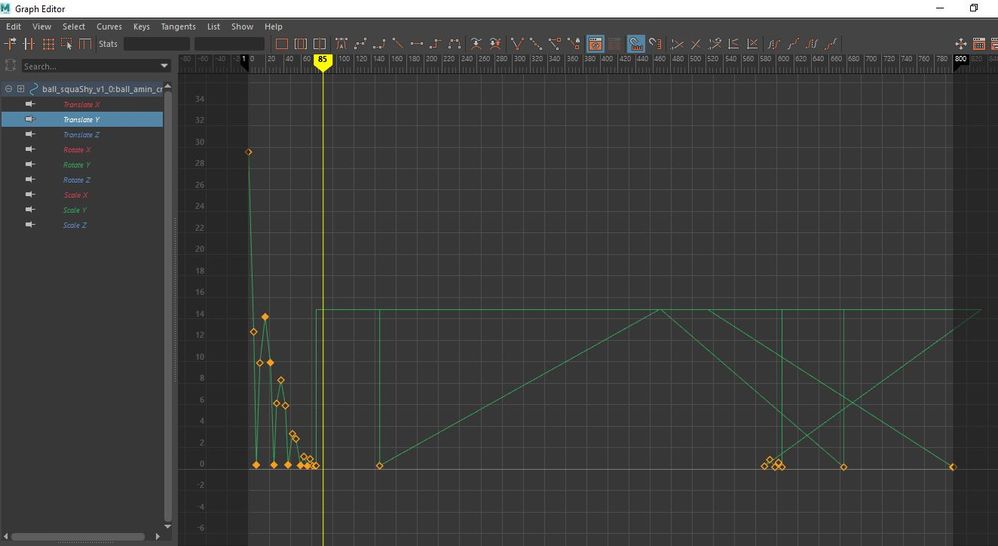Disable stacked curve display
Screen dimensions: 998x546
752,44
